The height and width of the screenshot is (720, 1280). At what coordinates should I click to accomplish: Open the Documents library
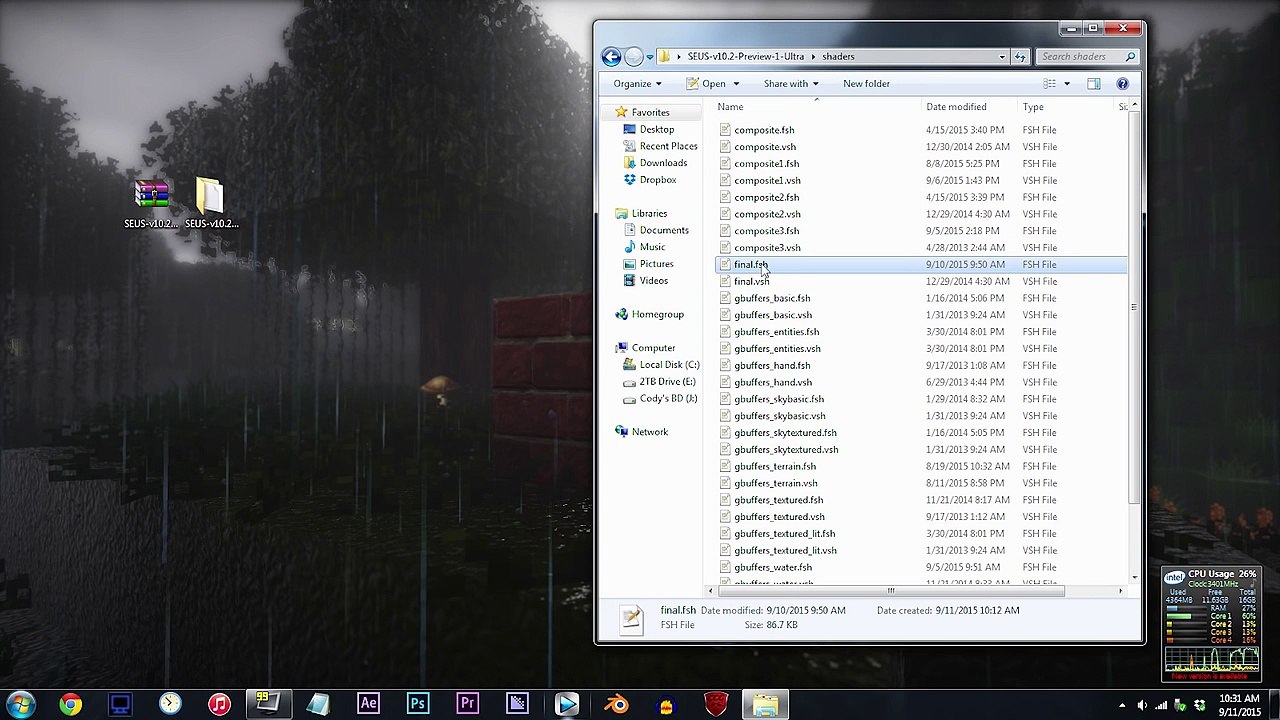pos(664,231)
